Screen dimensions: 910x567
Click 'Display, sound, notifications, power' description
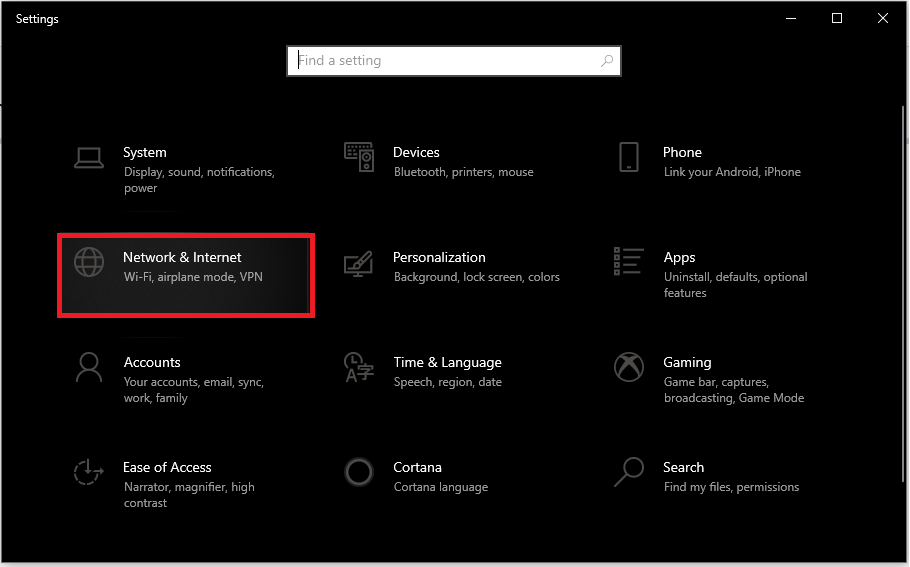[199, 180]
